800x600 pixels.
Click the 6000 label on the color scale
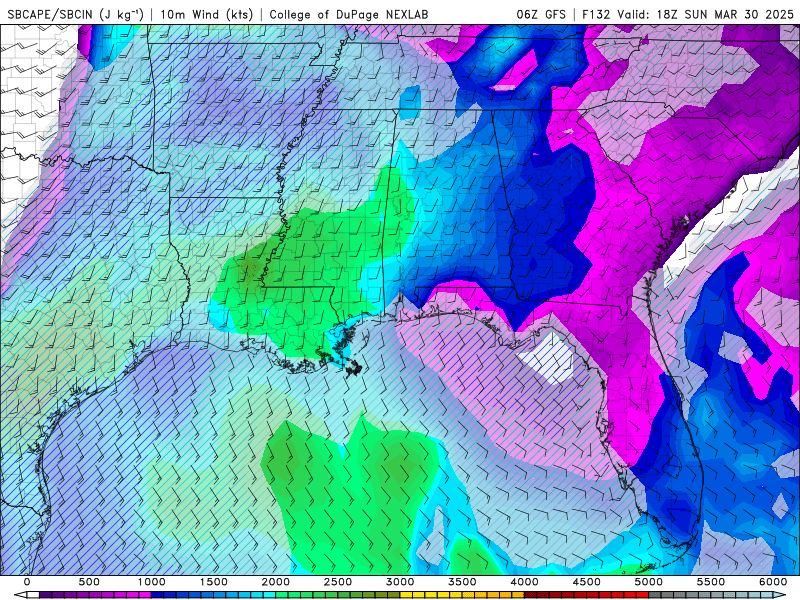tap(773, 582)
